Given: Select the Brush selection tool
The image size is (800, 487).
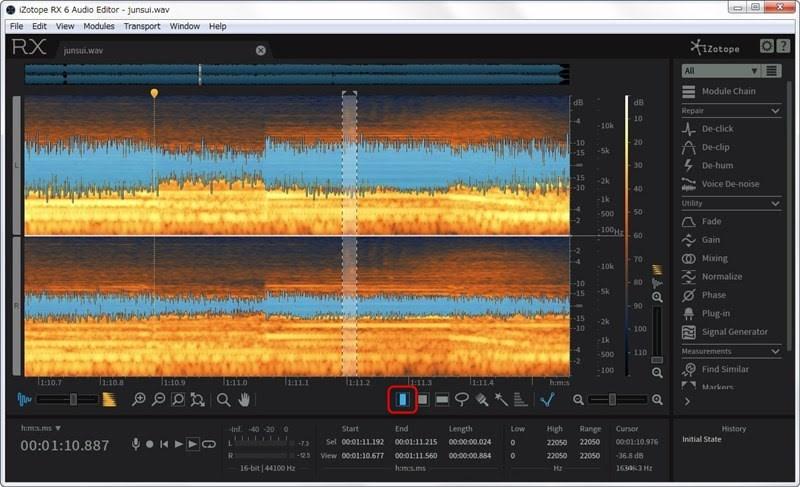Looking at the screenshot, I should point(482,400).
